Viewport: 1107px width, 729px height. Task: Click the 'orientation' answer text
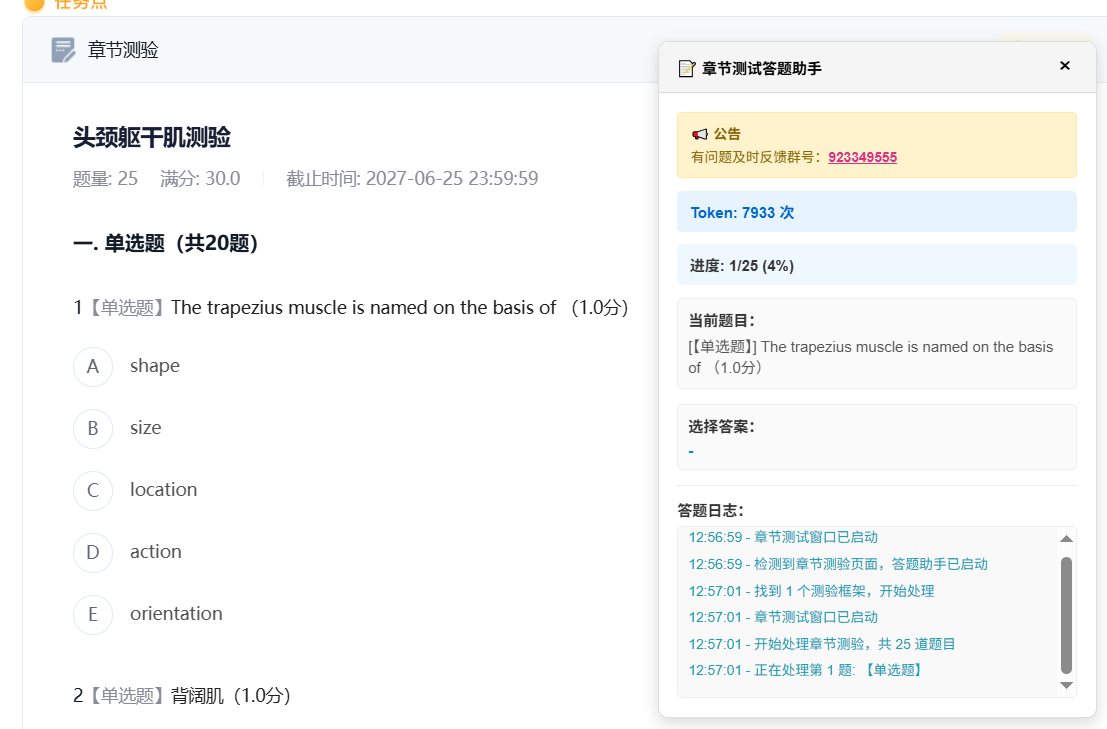pyautogui.click(x=176, y=614)
